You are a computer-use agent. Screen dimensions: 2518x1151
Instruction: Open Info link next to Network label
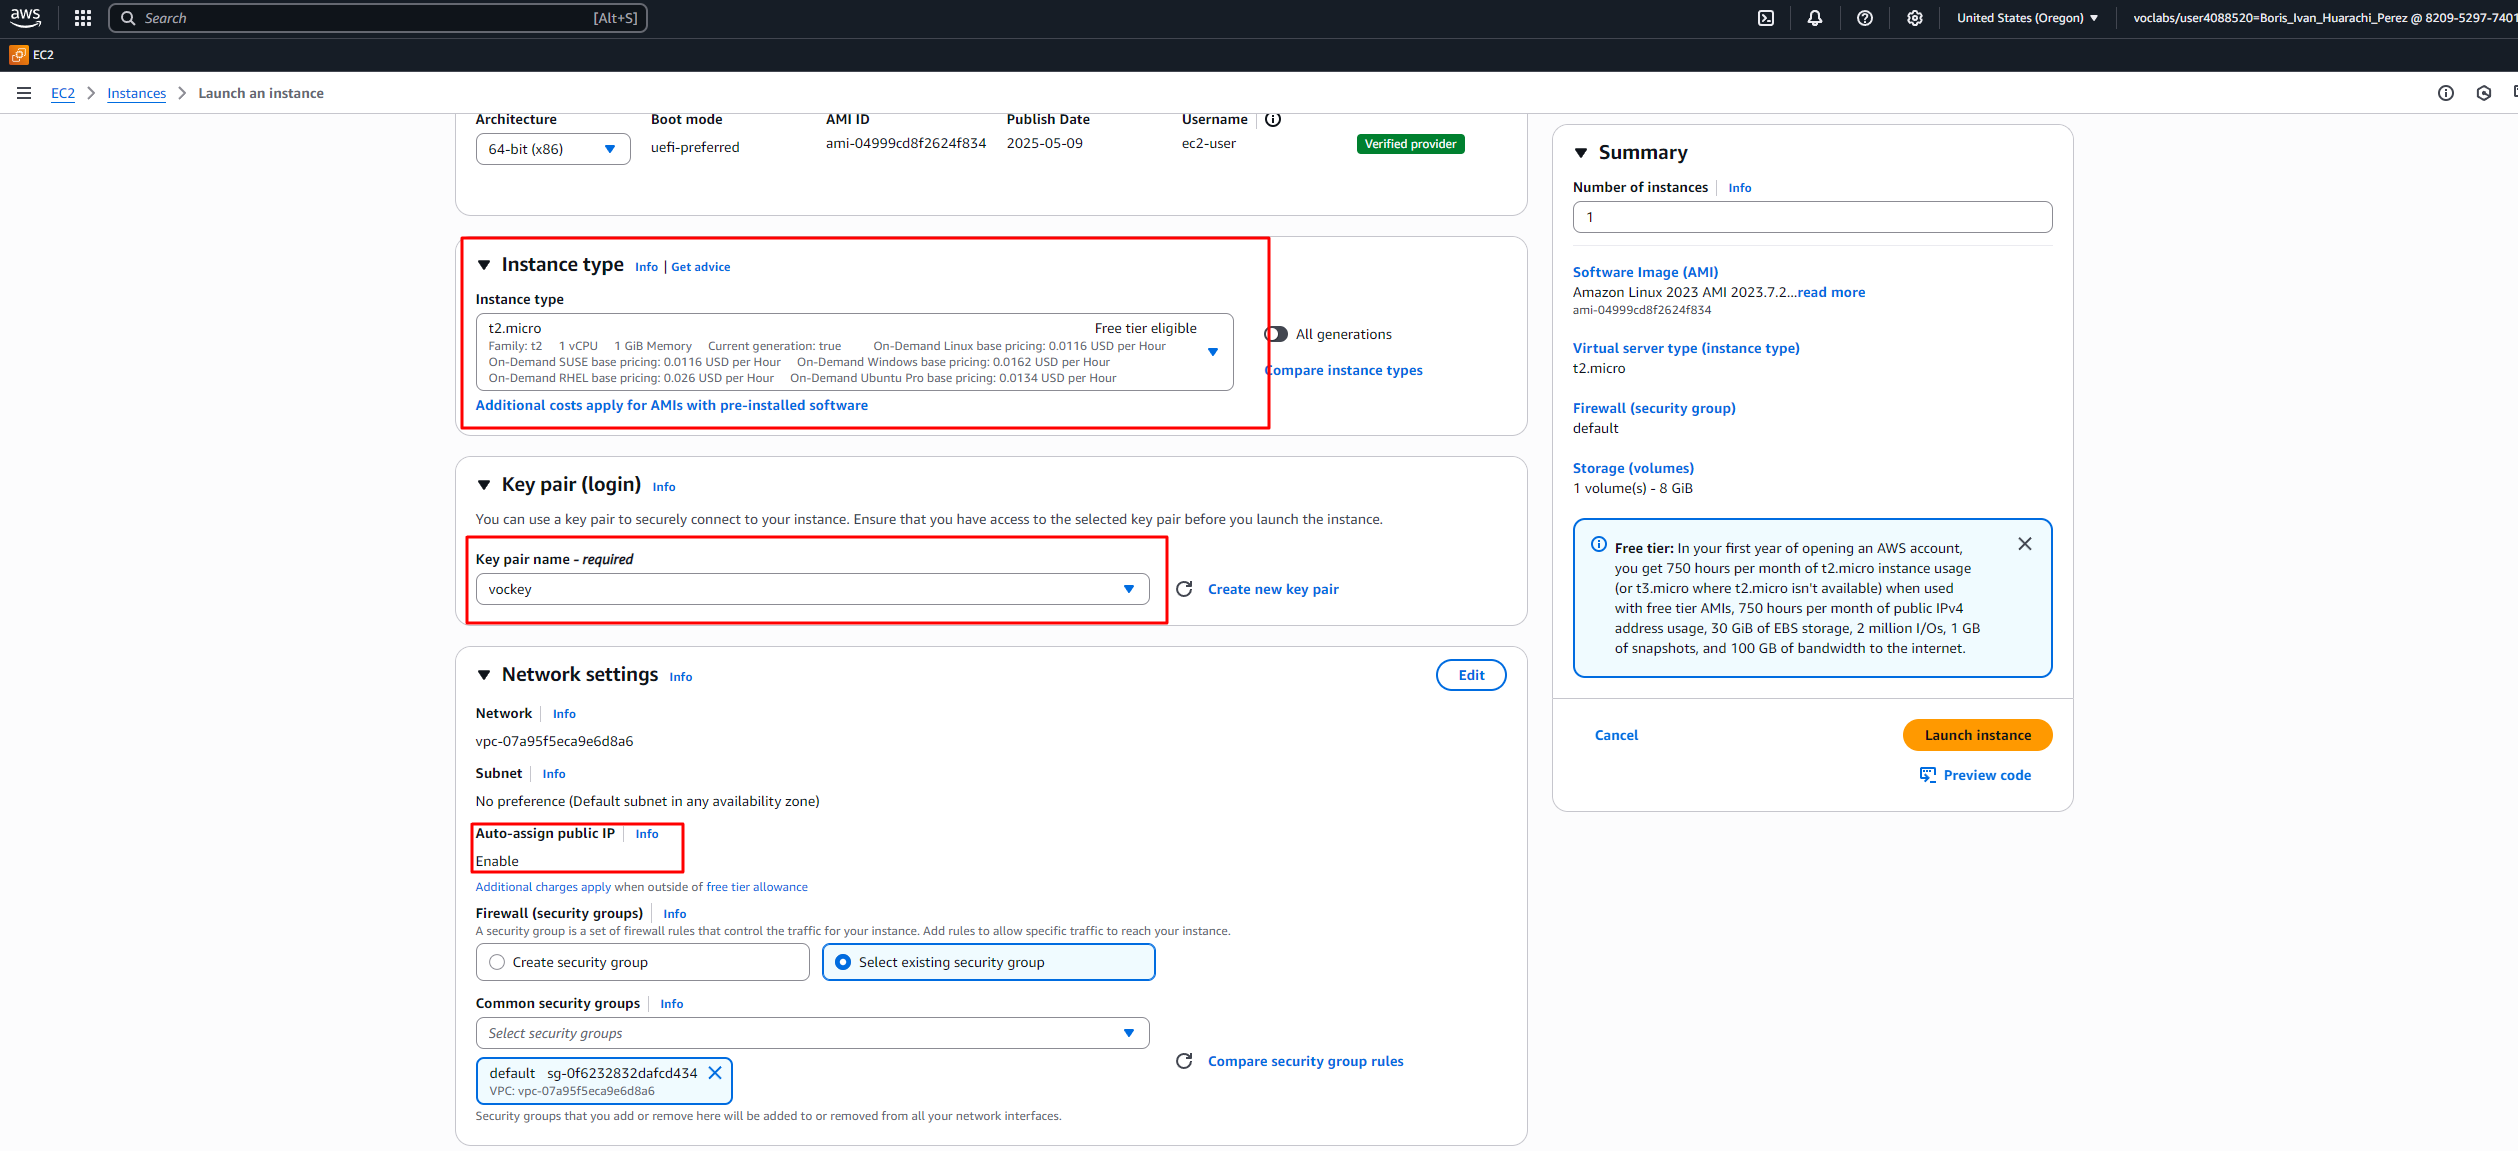point(564,714)
